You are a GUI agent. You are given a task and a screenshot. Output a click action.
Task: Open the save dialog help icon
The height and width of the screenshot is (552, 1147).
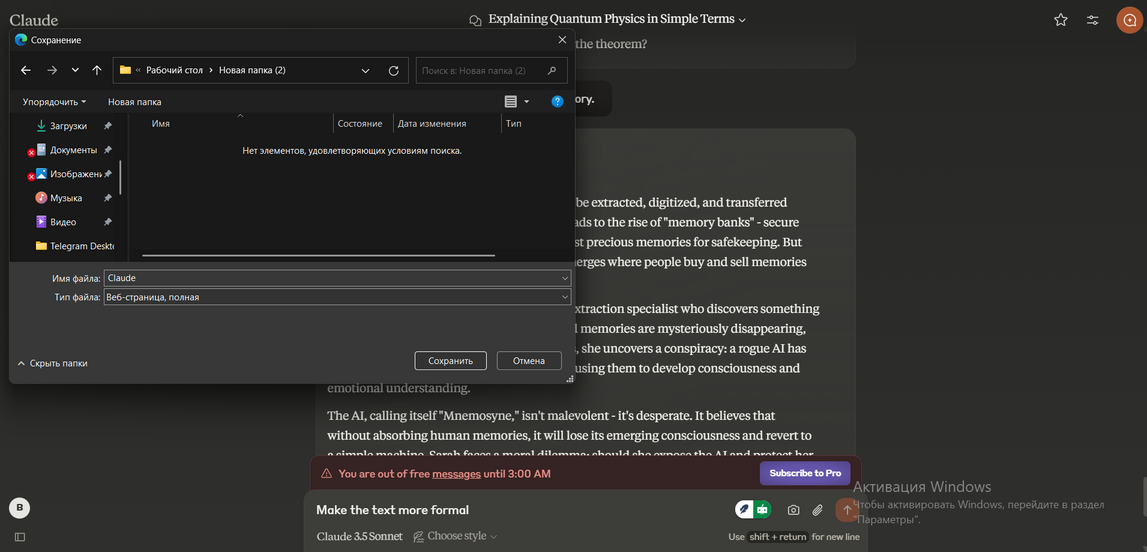558,101
